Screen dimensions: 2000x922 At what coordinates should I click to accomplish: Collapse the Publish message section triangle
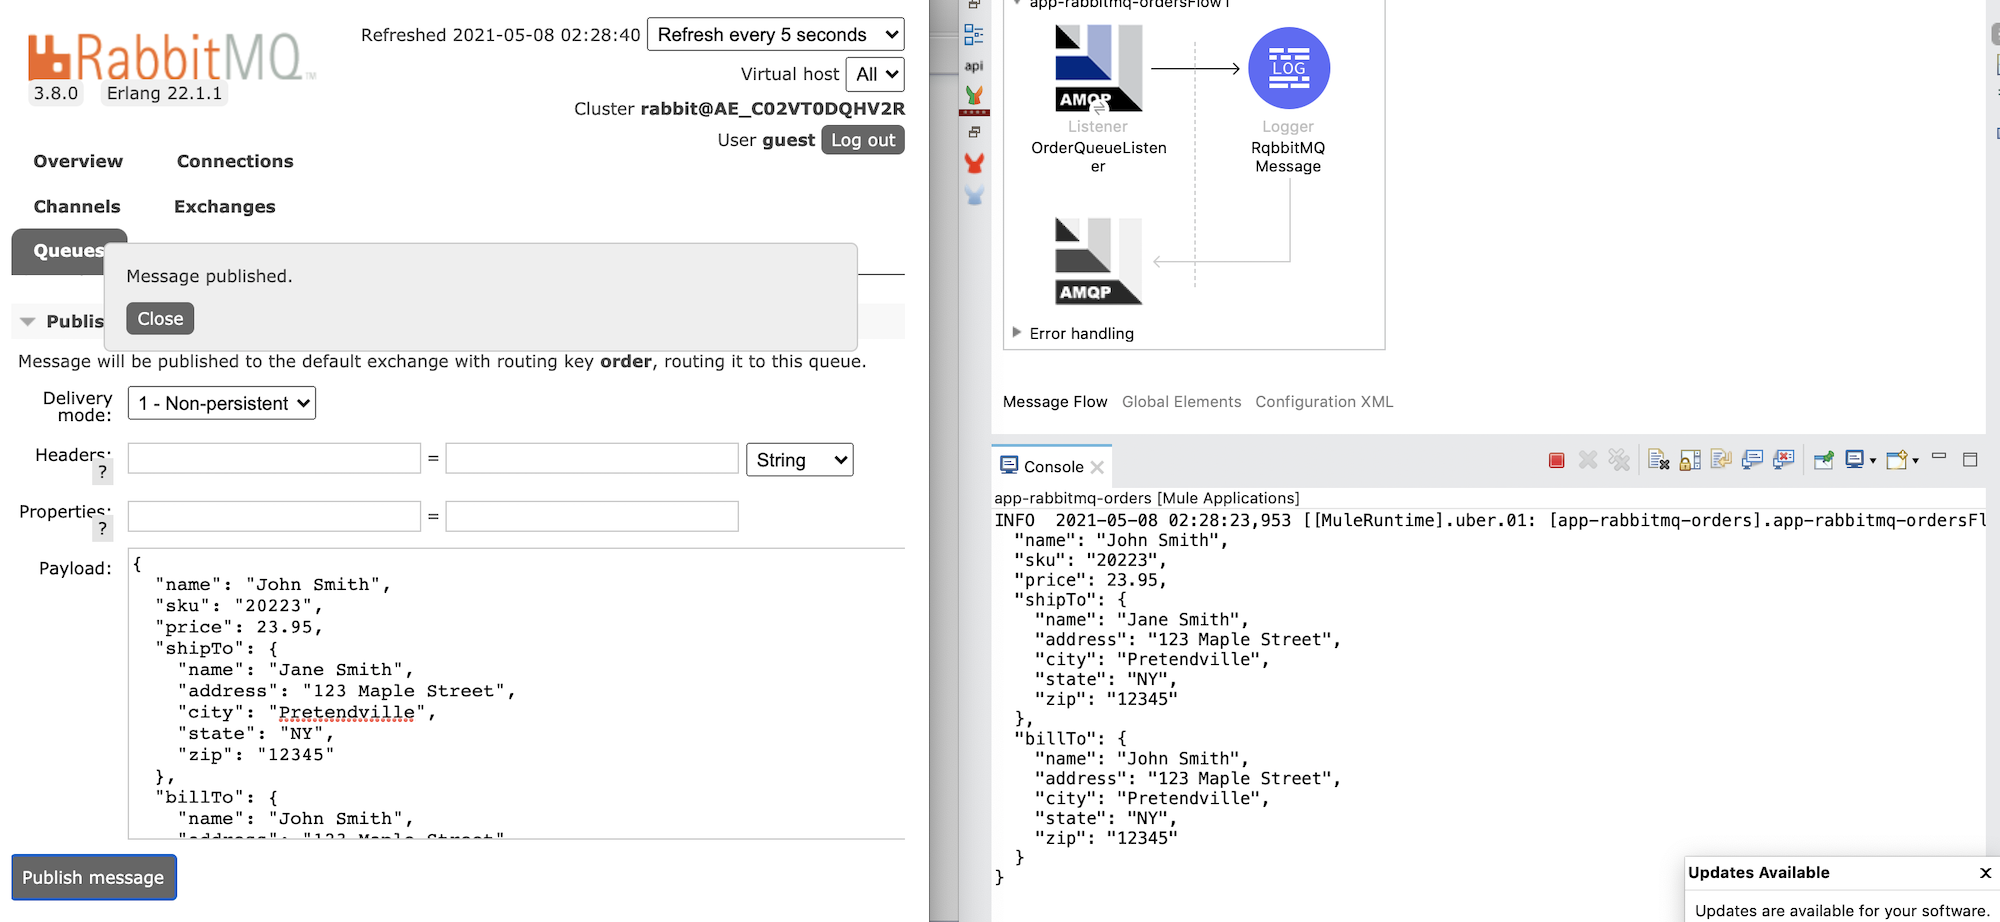[28, 322]
